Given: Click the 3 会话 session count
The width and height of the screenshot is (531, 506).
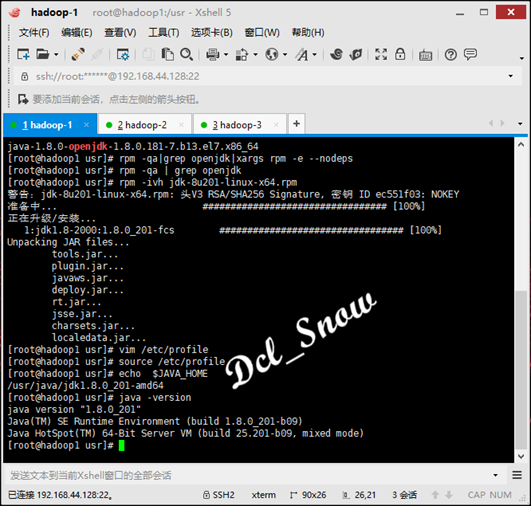Looking at the screenshot, I should point(404,495).
